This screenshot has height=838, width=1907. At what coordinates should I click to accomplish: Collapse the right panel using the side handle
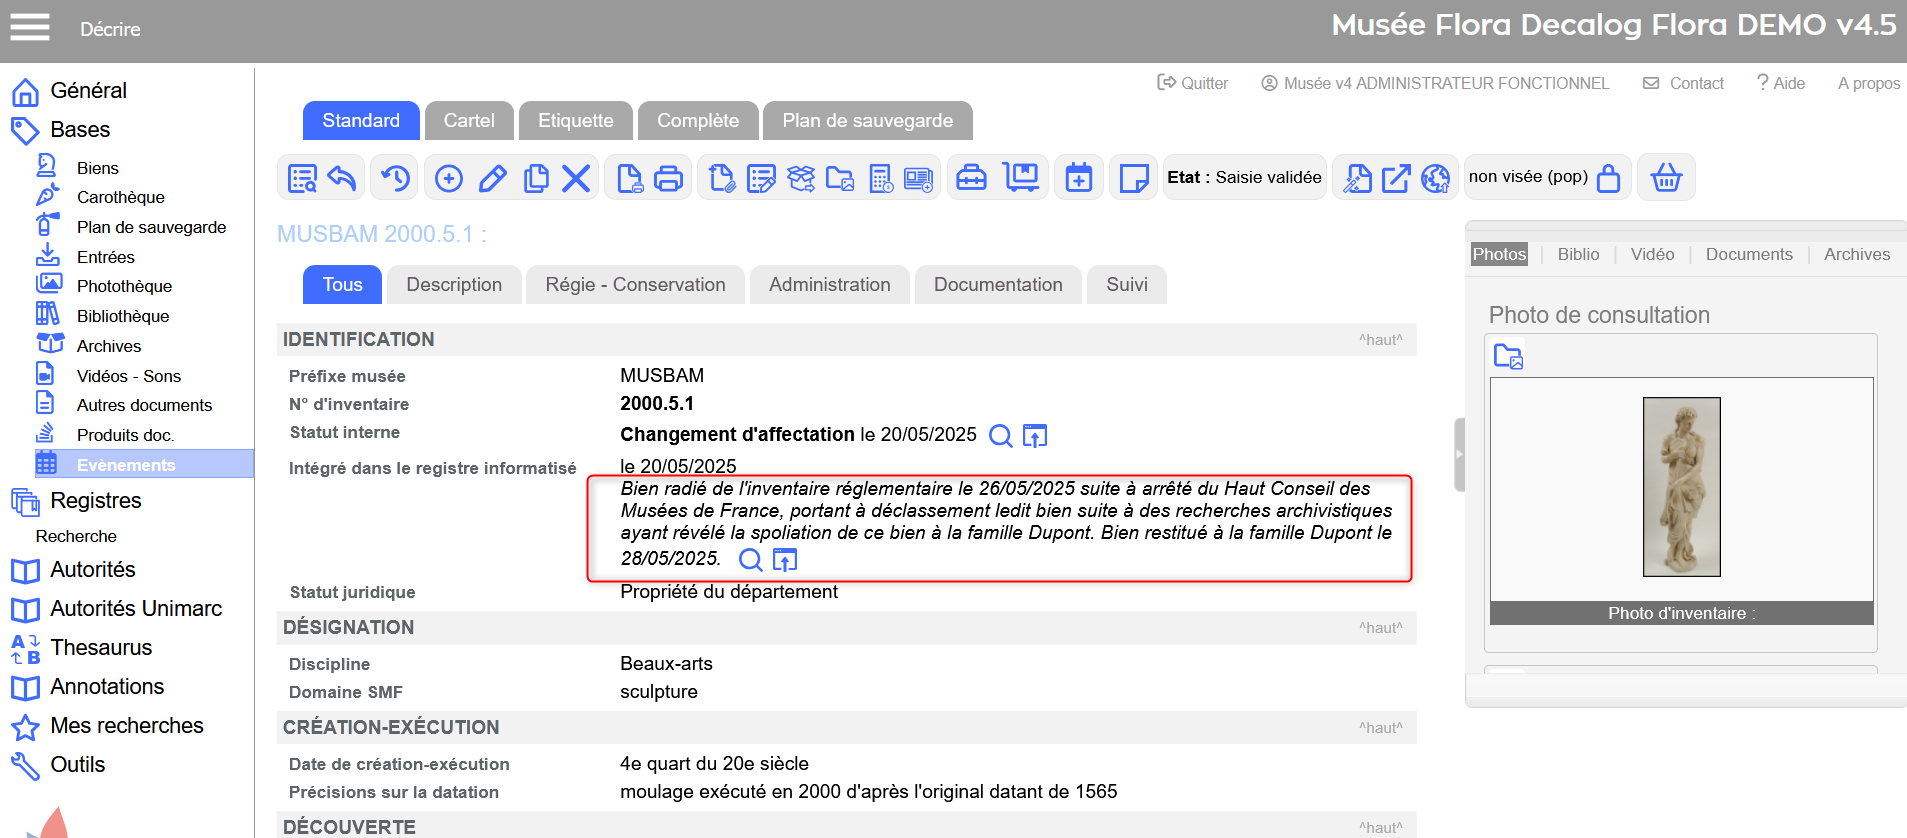coord(1459,454)
